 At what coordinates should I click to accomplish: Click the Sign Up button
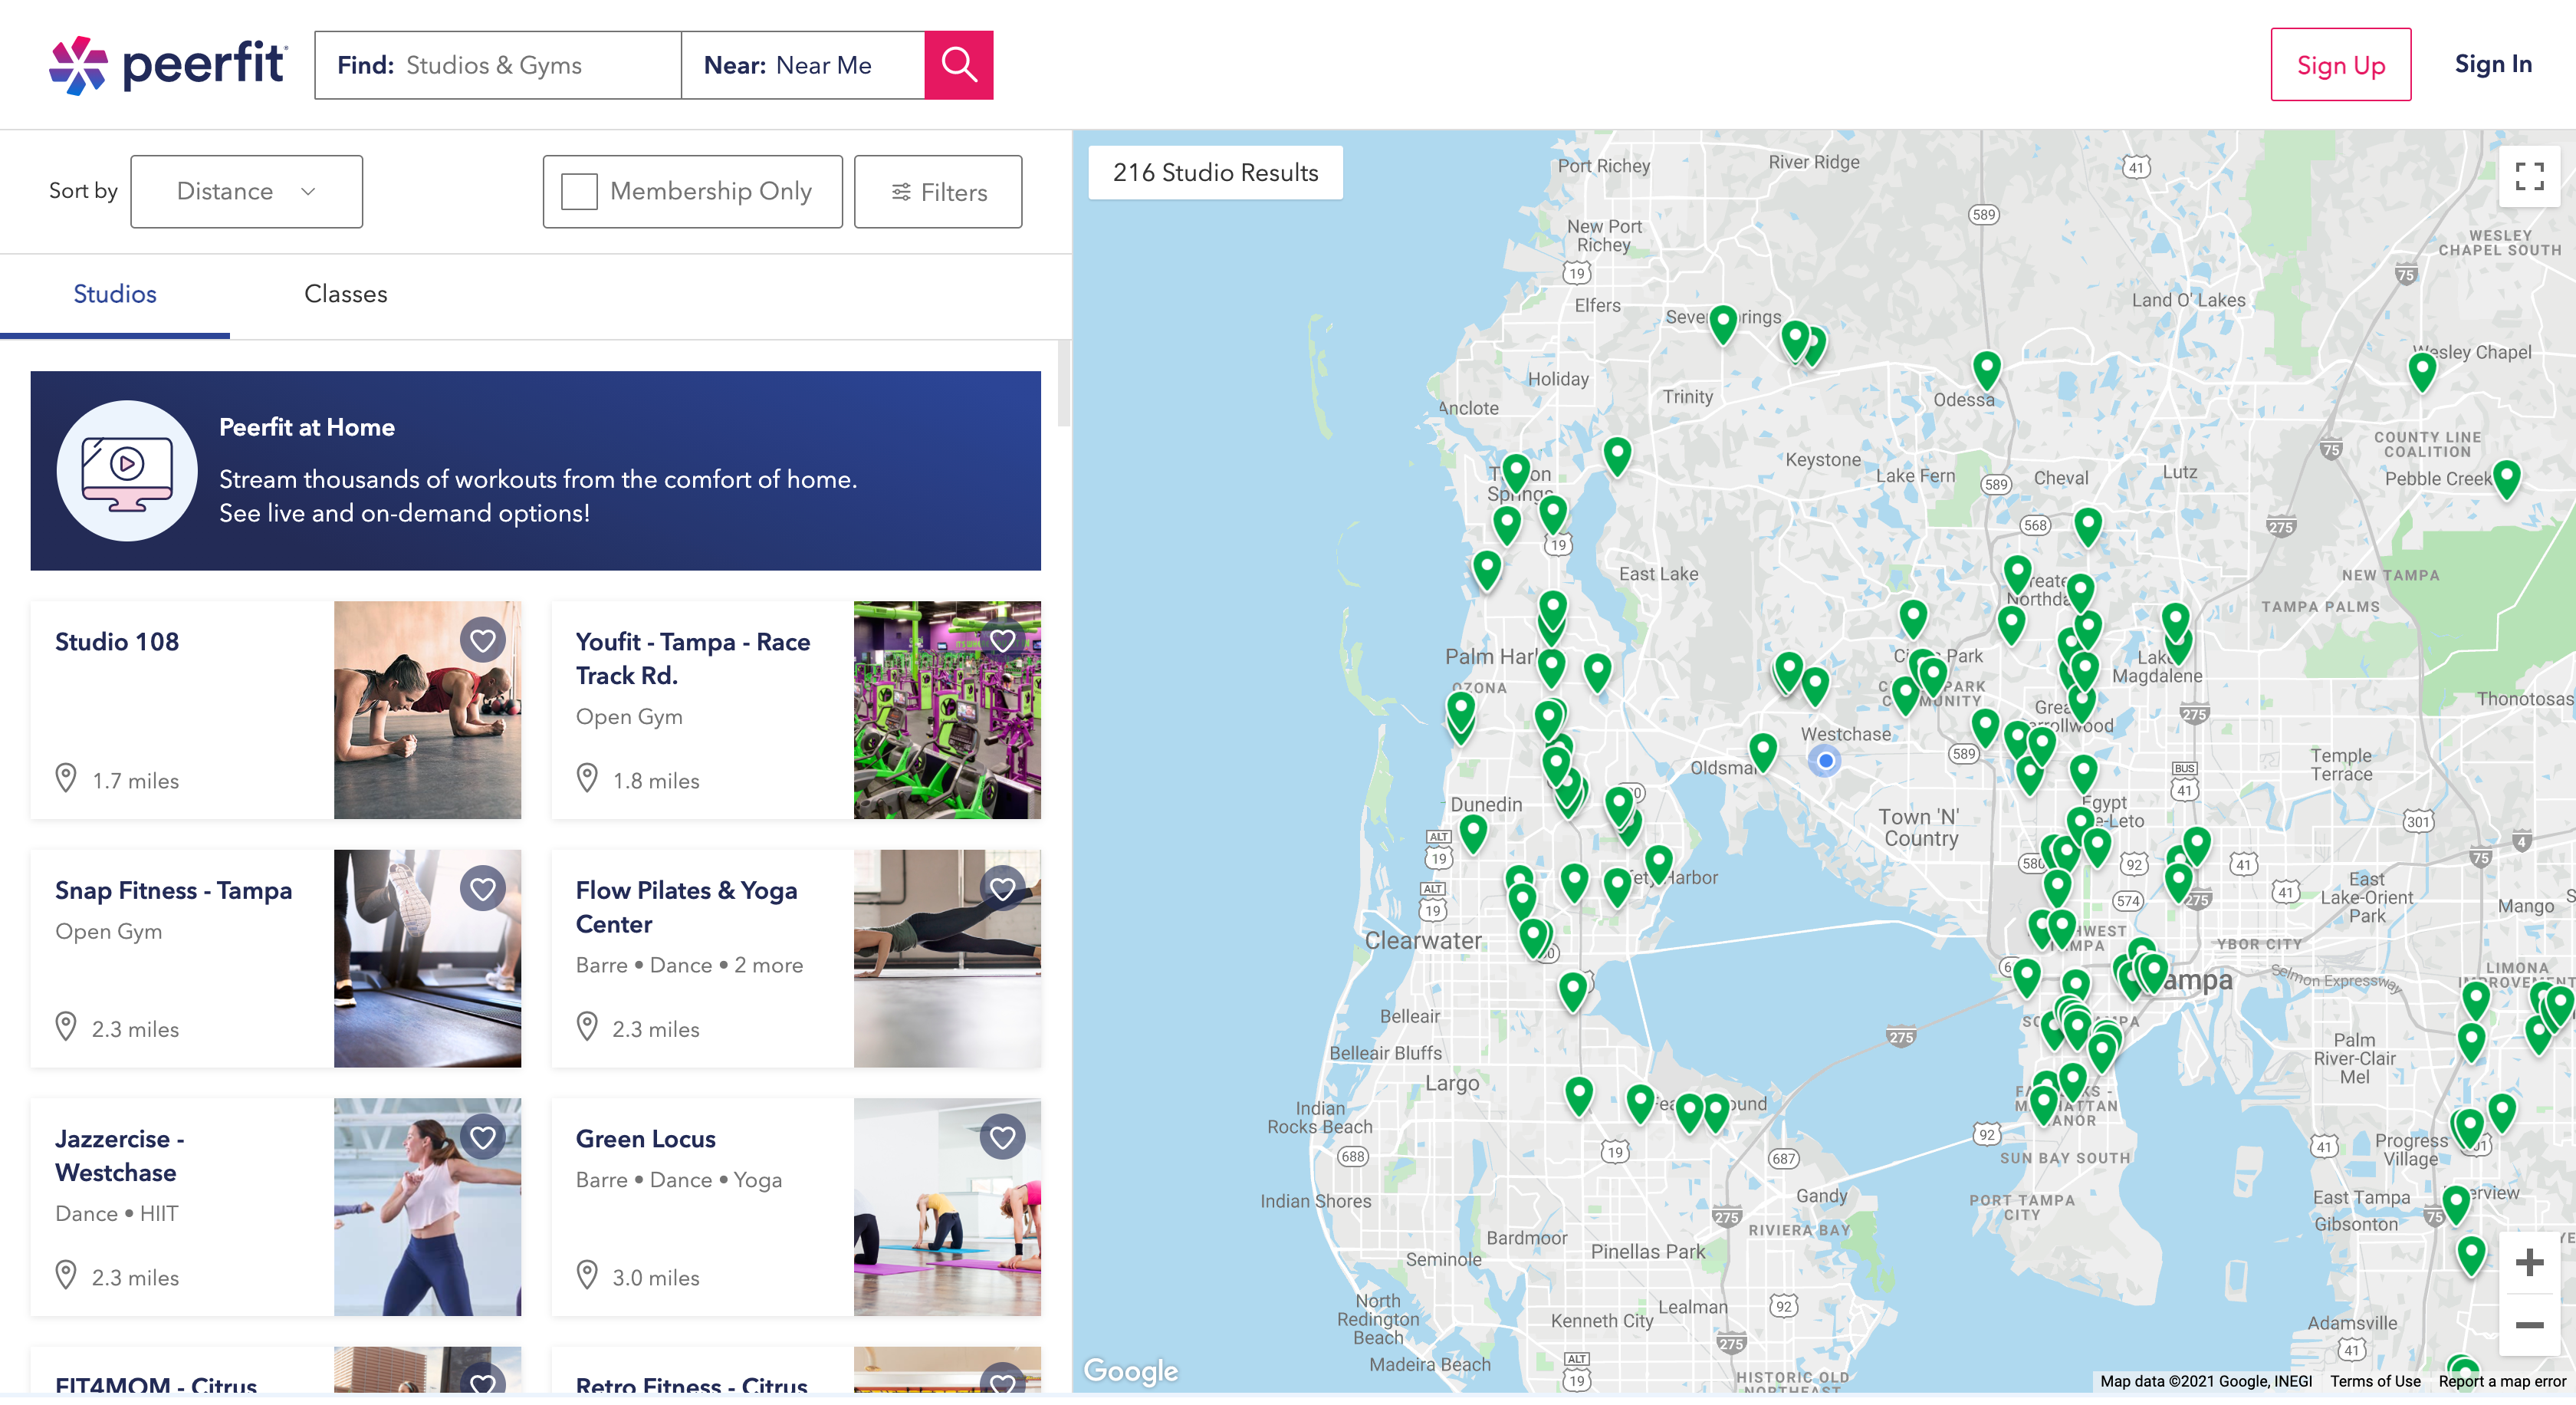(2340, 65)
